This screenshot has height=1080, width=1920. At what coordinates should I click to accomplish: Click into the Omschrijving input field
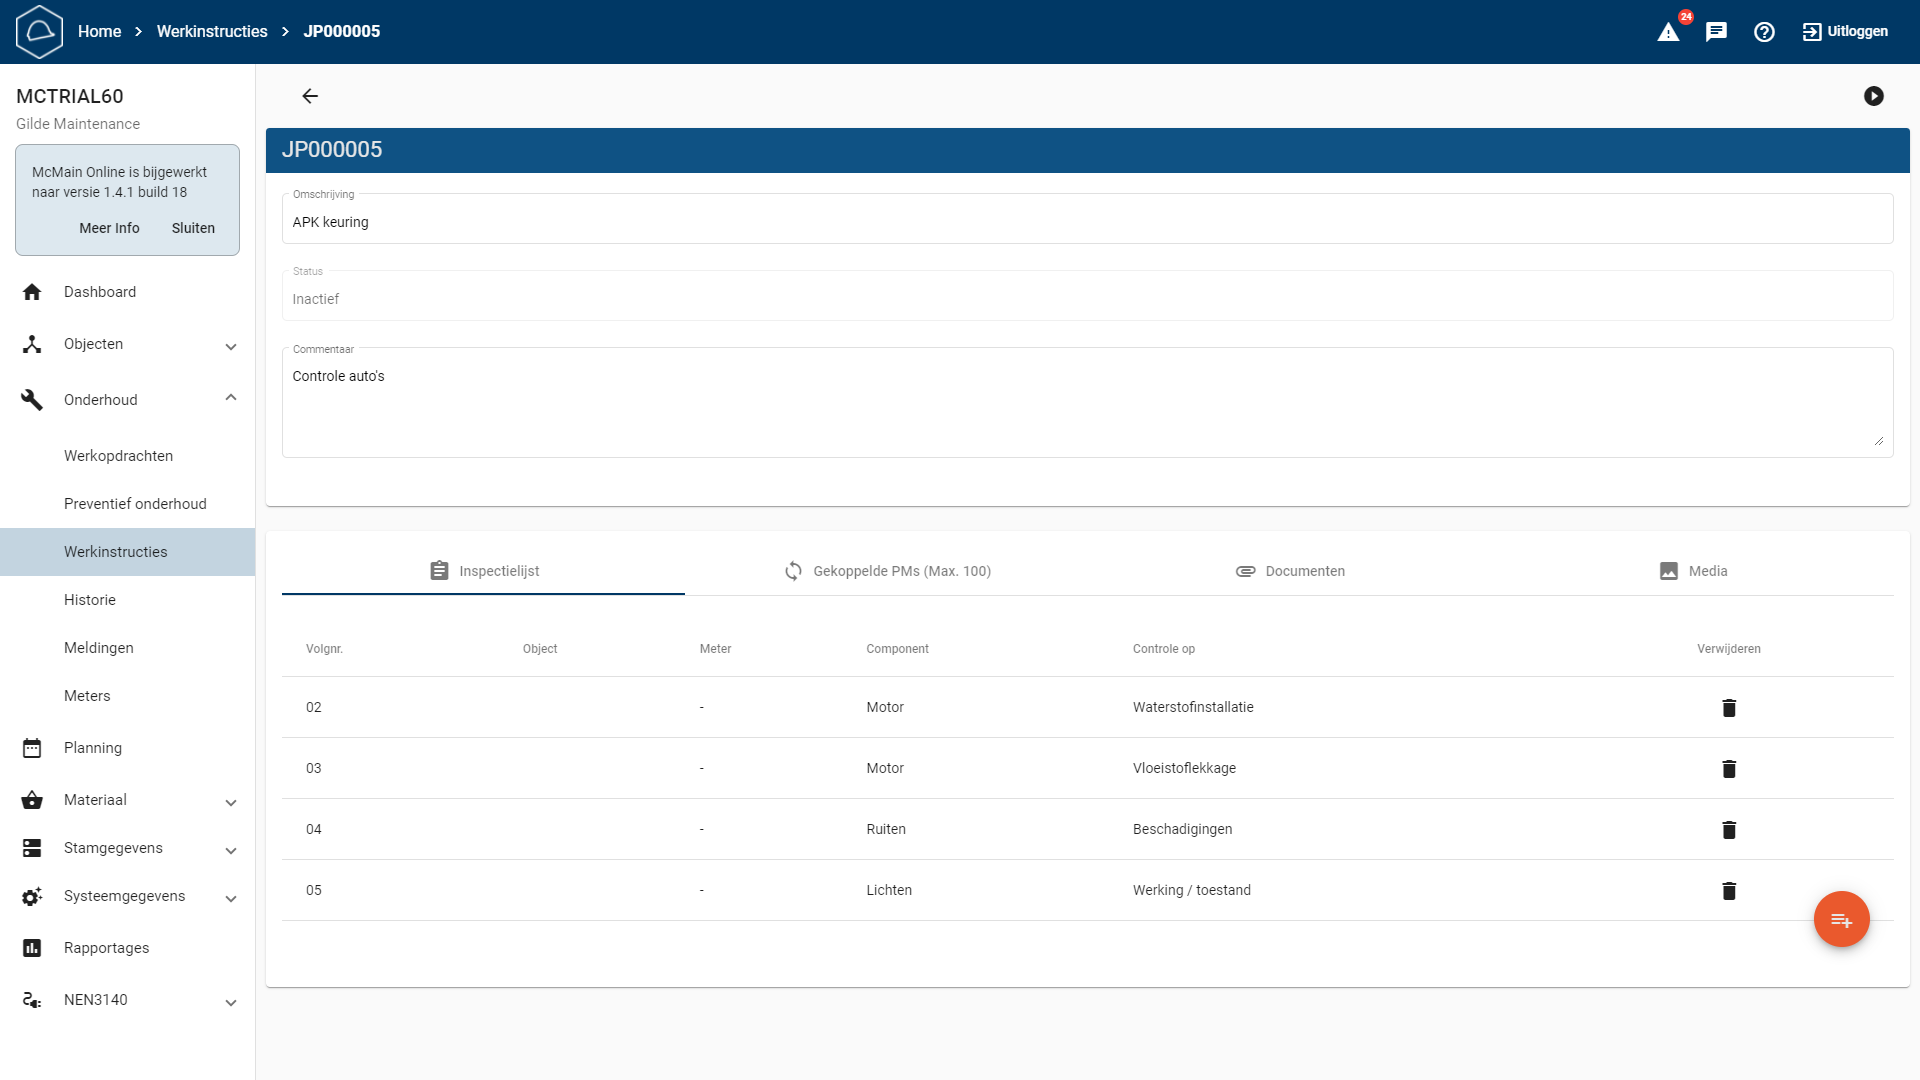1086,222
